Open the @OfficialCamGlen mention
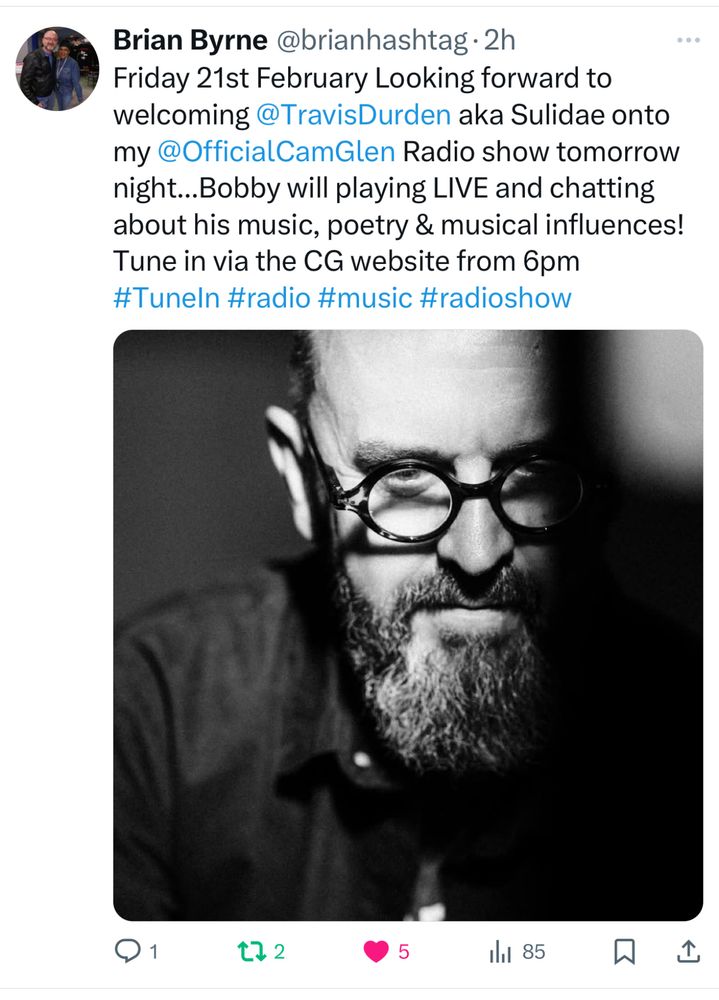The height and width of the screenshot is (1000, 719). pos(276,152)
